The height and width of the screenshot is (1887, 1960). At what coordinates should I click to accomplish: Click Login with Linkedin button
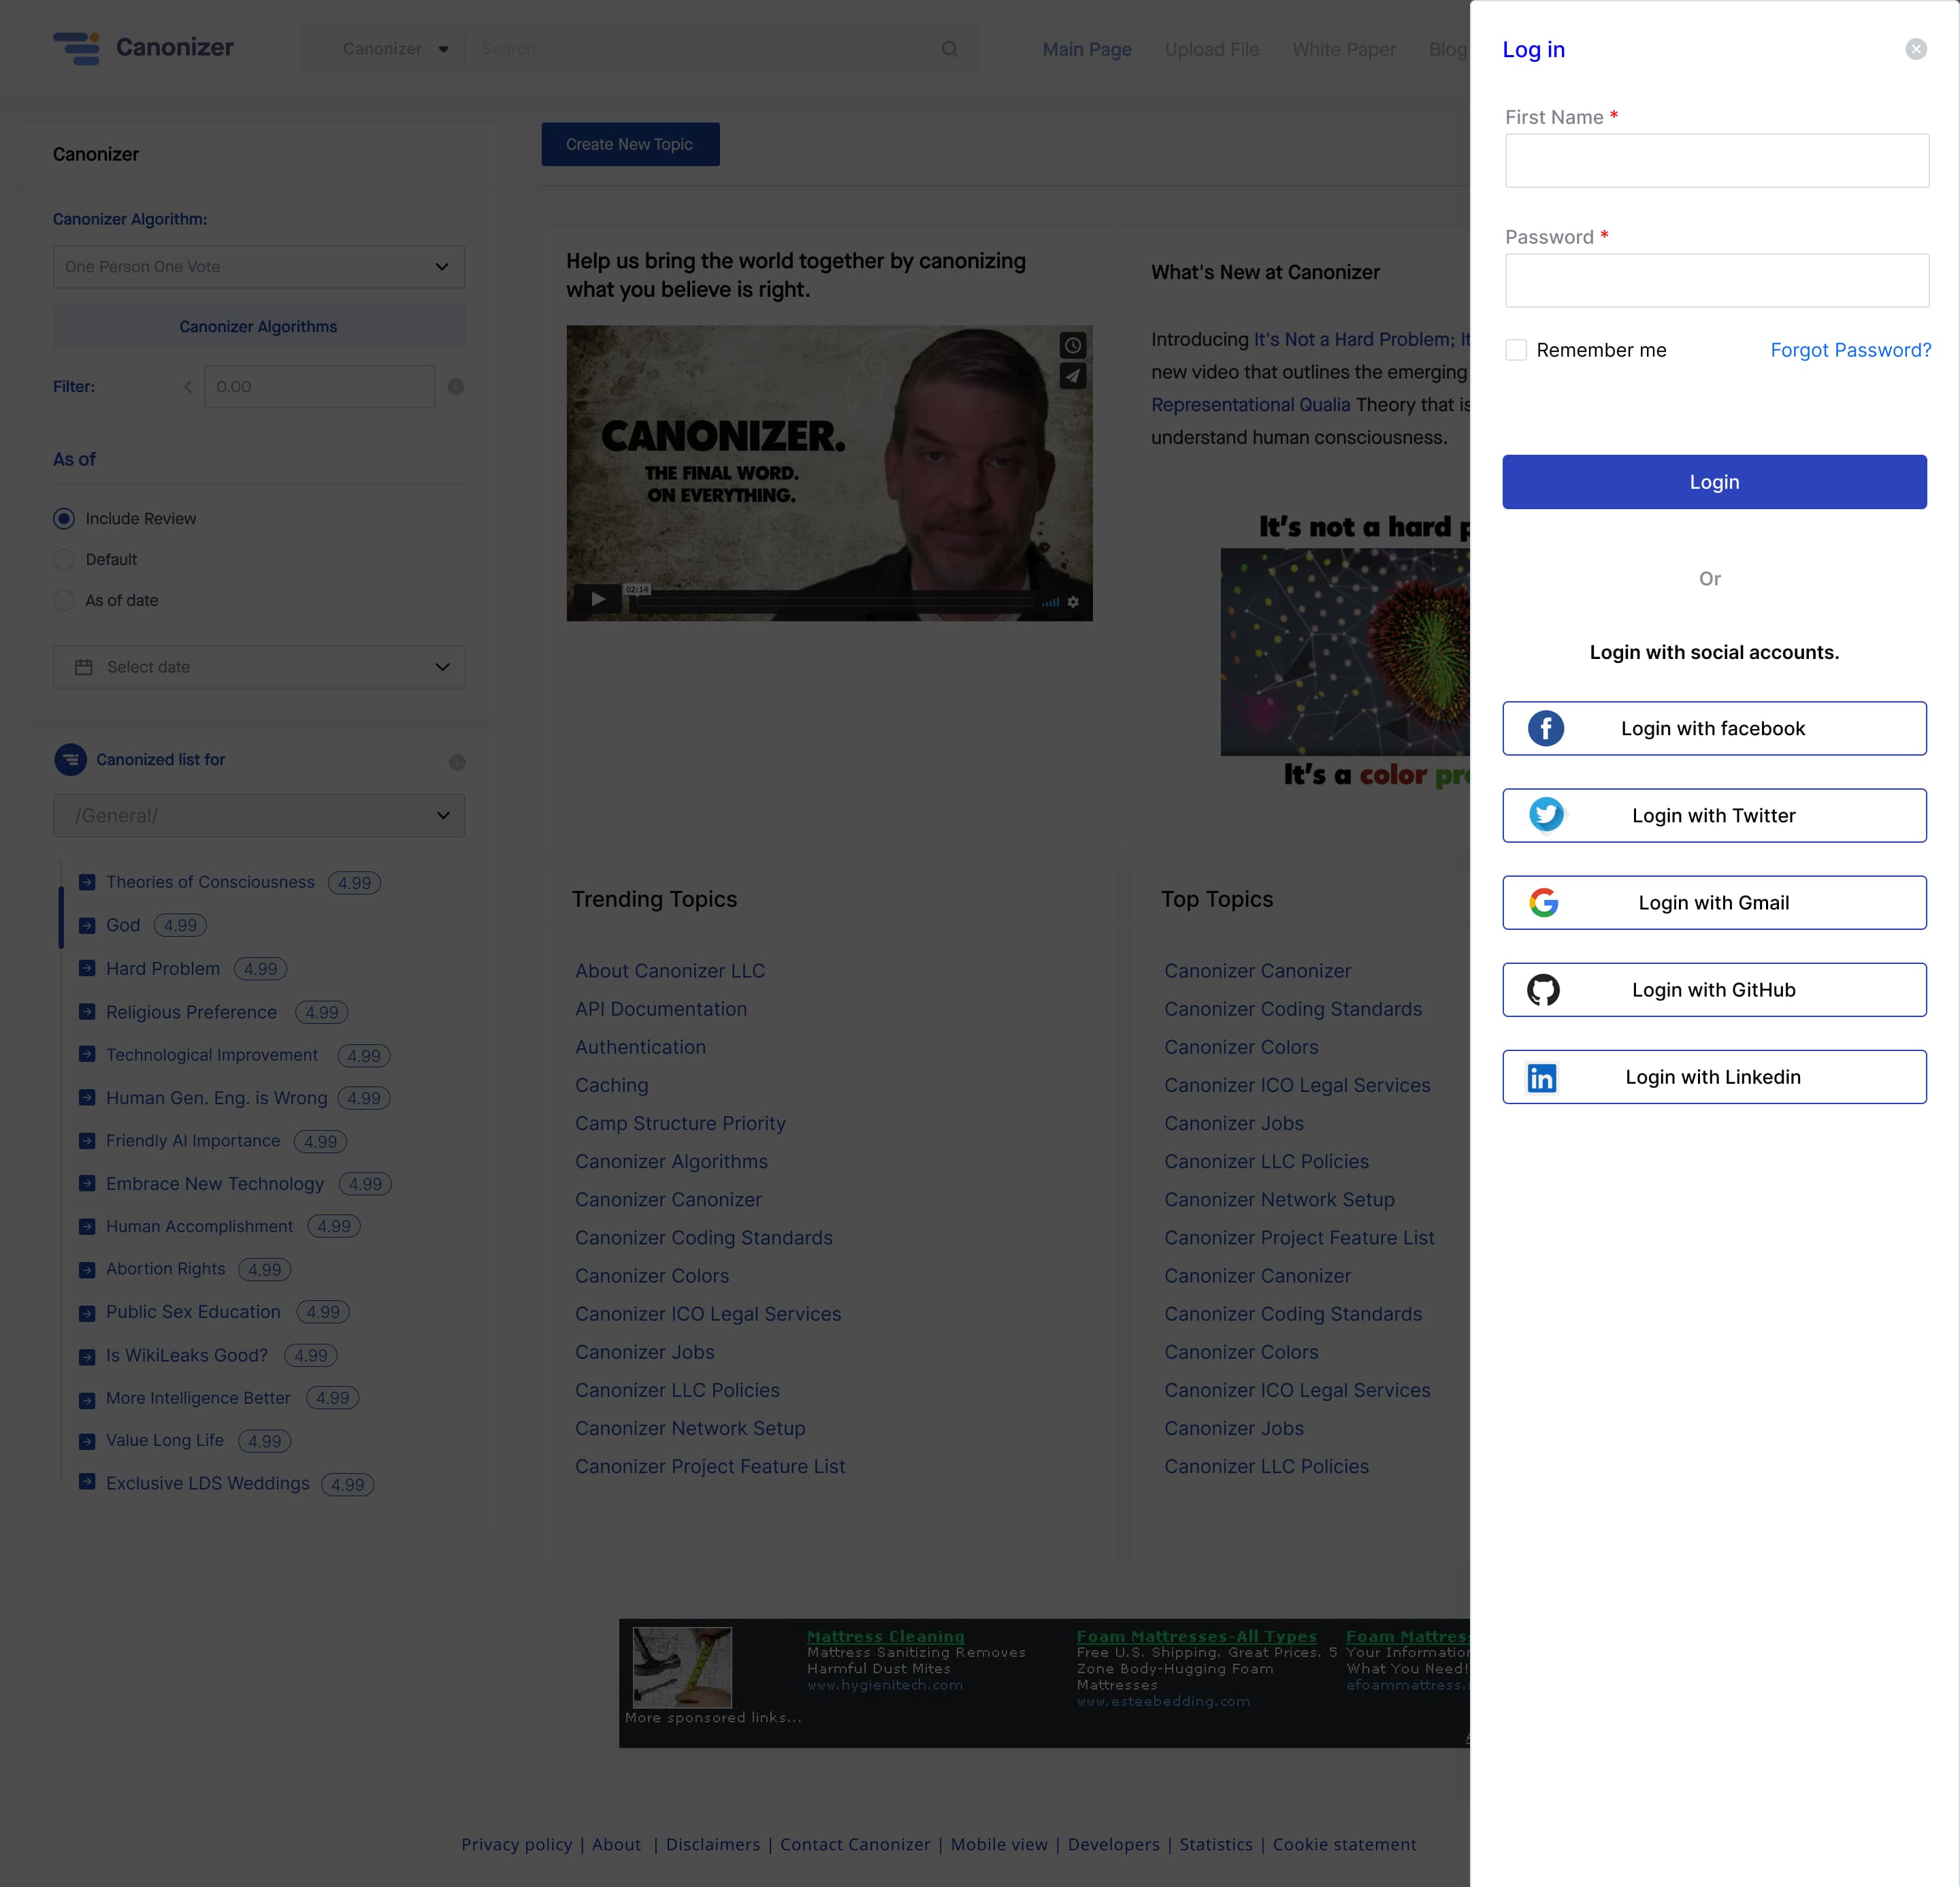click(1714, 1077)
